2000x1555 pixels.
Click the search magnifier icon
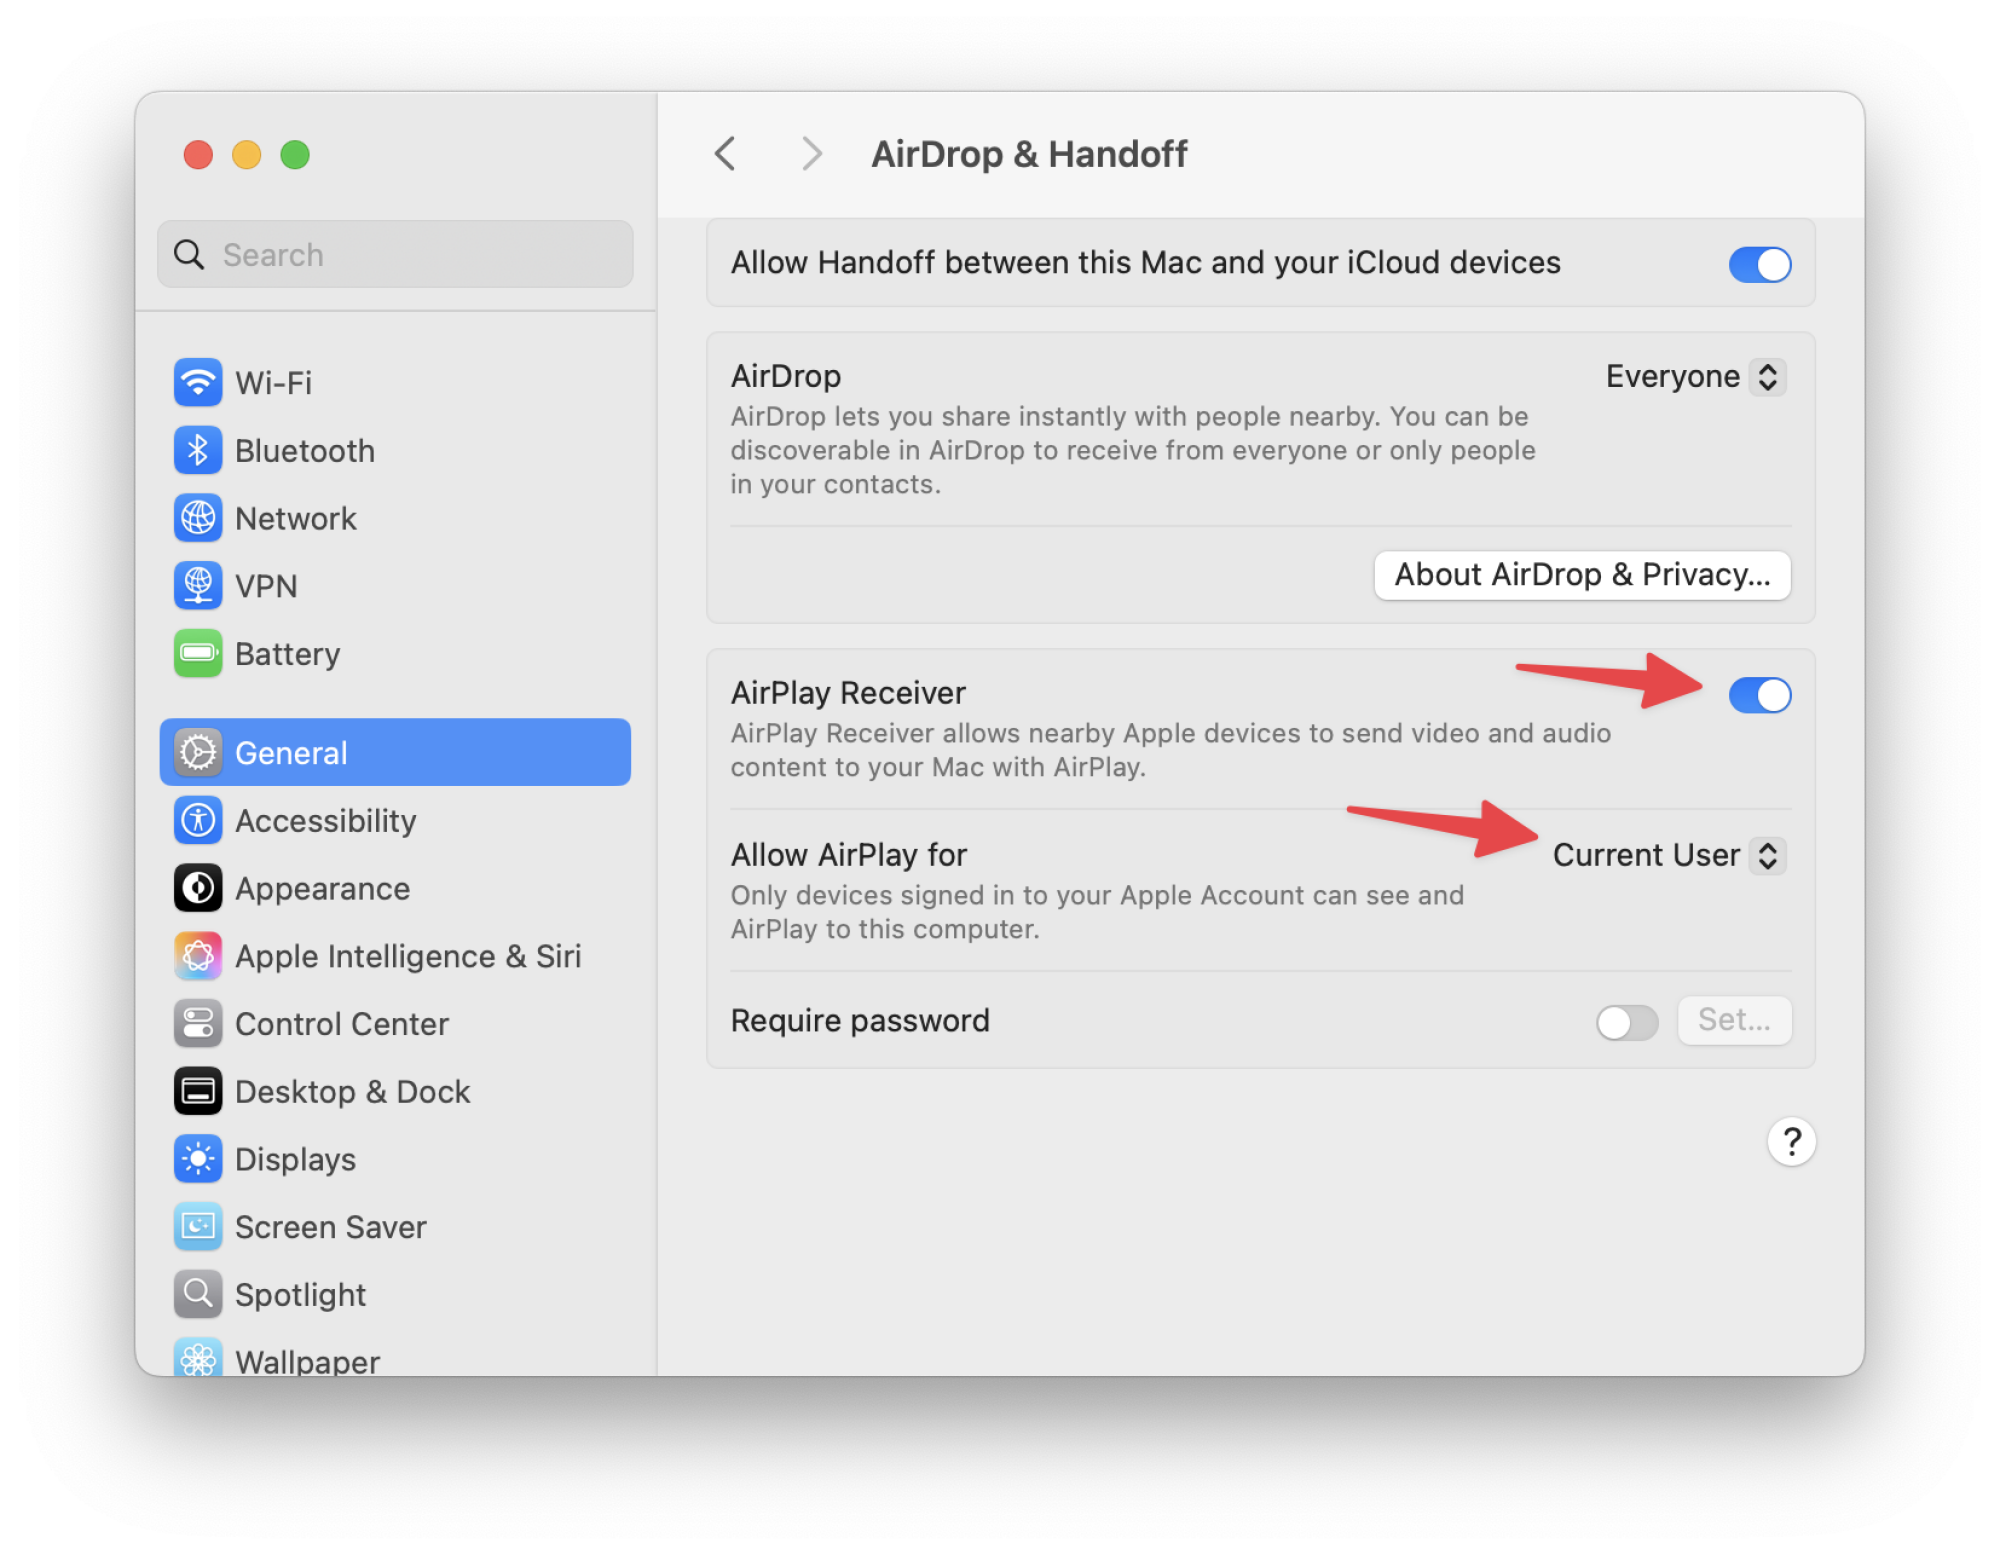pyautogui.click(x=189, y=255)
